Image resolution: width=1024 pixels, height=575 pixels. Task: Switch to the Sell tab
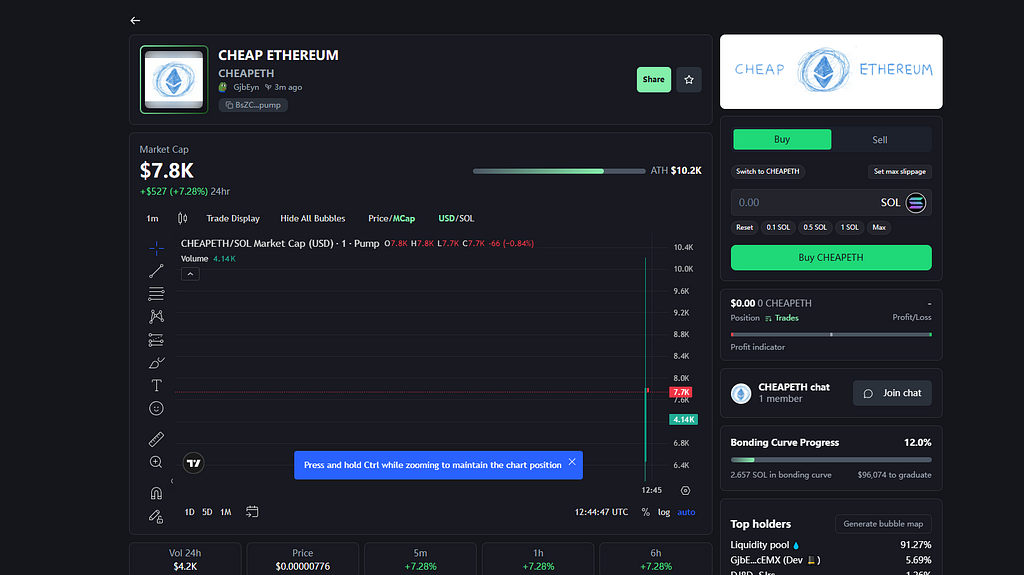[880, 140]
